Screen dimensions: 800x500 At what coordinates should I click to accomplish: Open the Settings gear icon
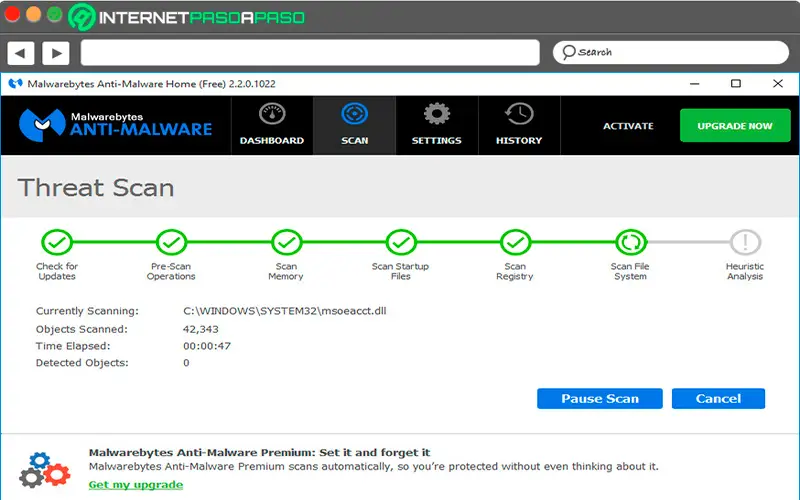tap(437, 114)
